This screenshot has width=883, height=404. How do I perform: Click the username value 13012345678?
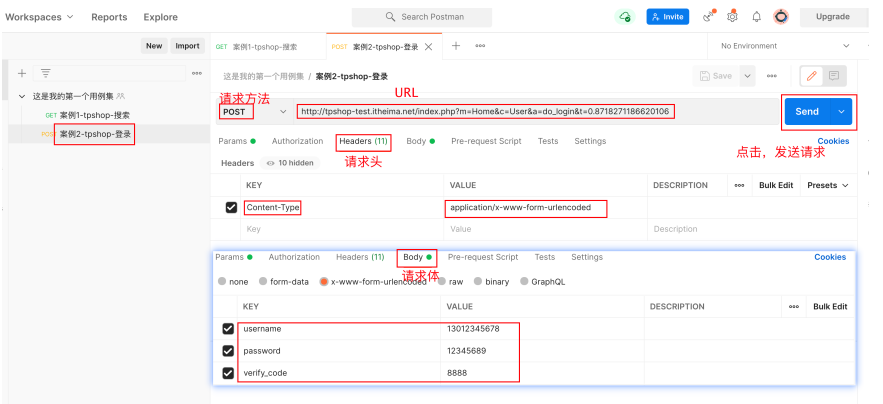pos(473,328)
